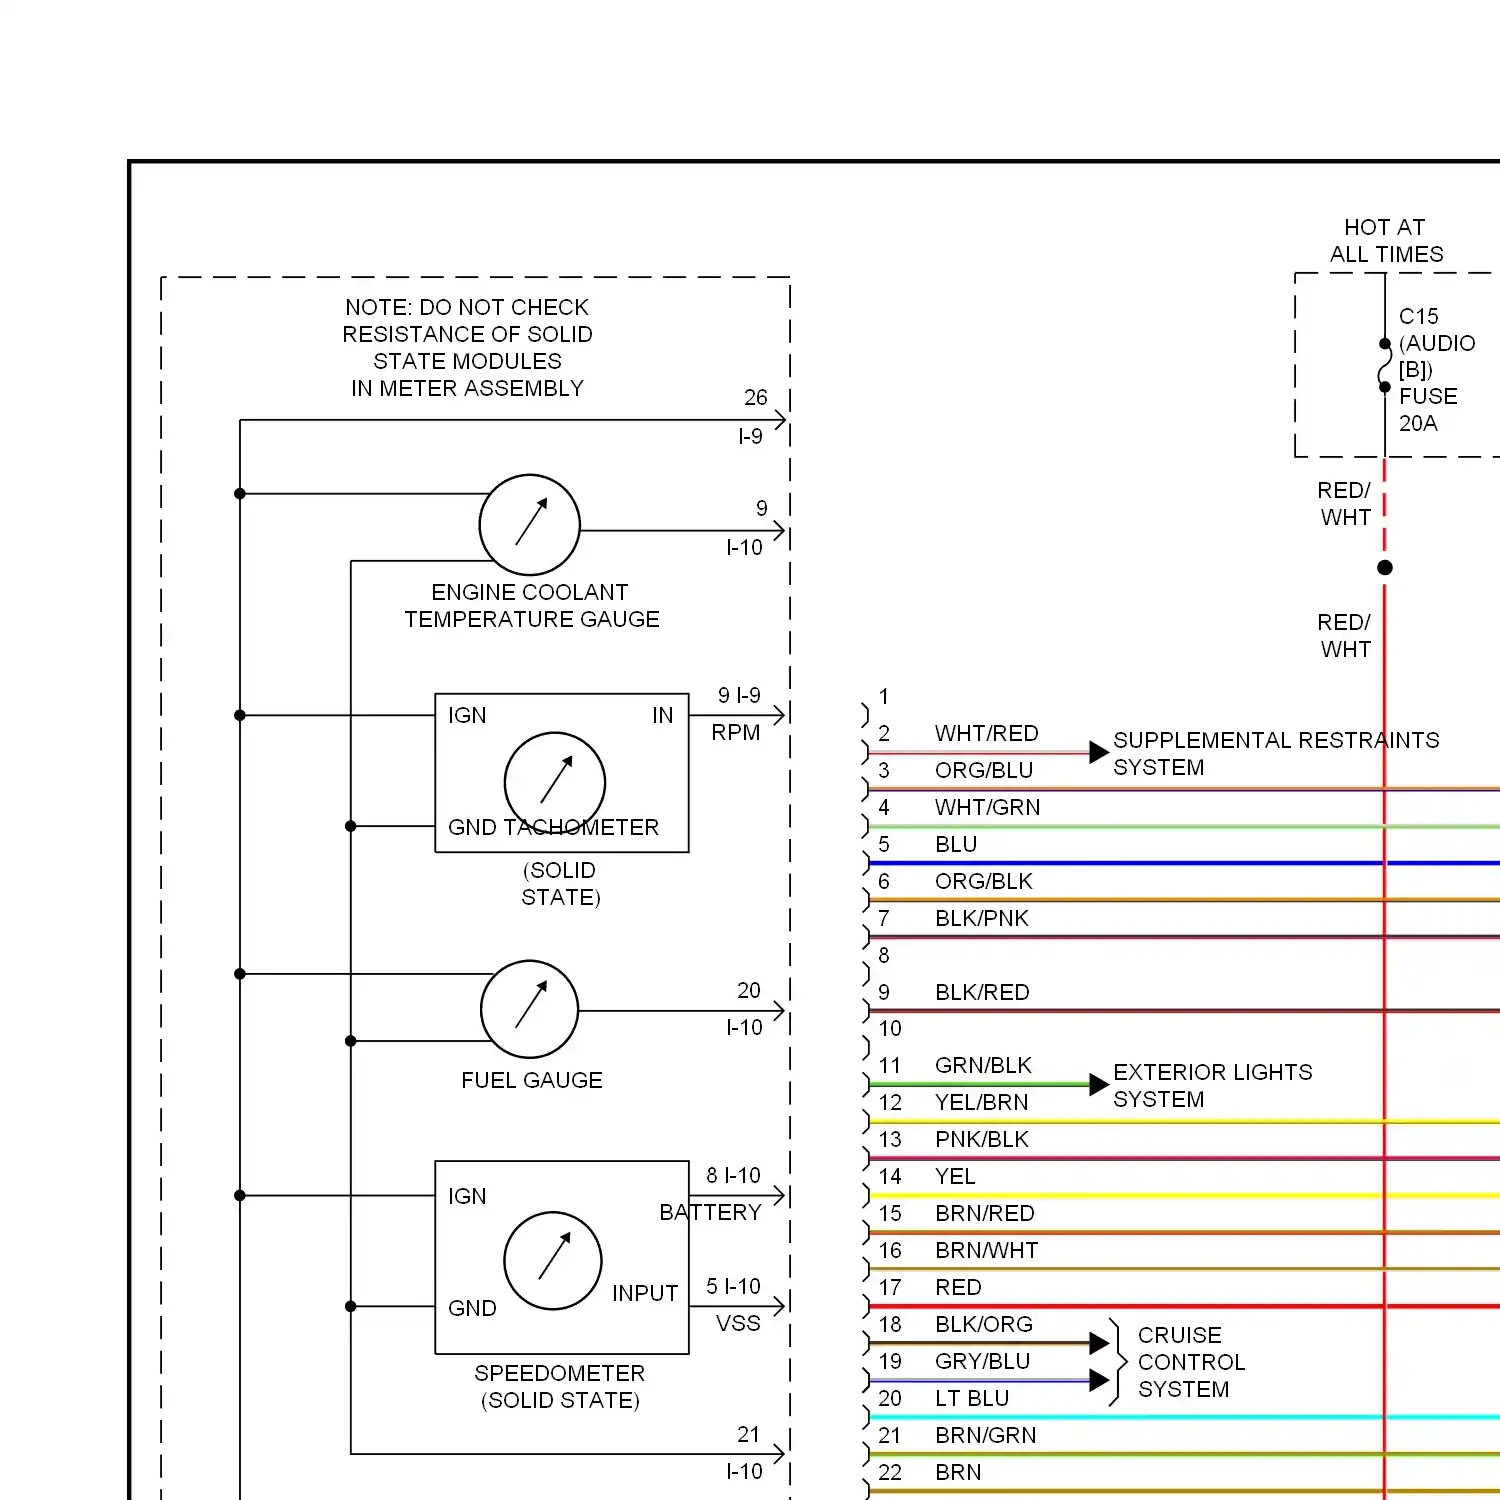
Task: Select the 'ORG/BLU' wire label at pin 3
Action: [x=984, y=770]
